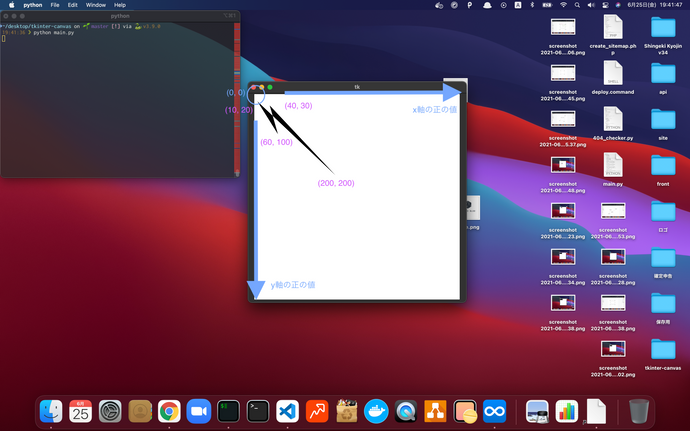The height and width of the screenshot is (431, 690).
Task: Click the Bluetooth menu bar icon
Action: click(532, 5)
